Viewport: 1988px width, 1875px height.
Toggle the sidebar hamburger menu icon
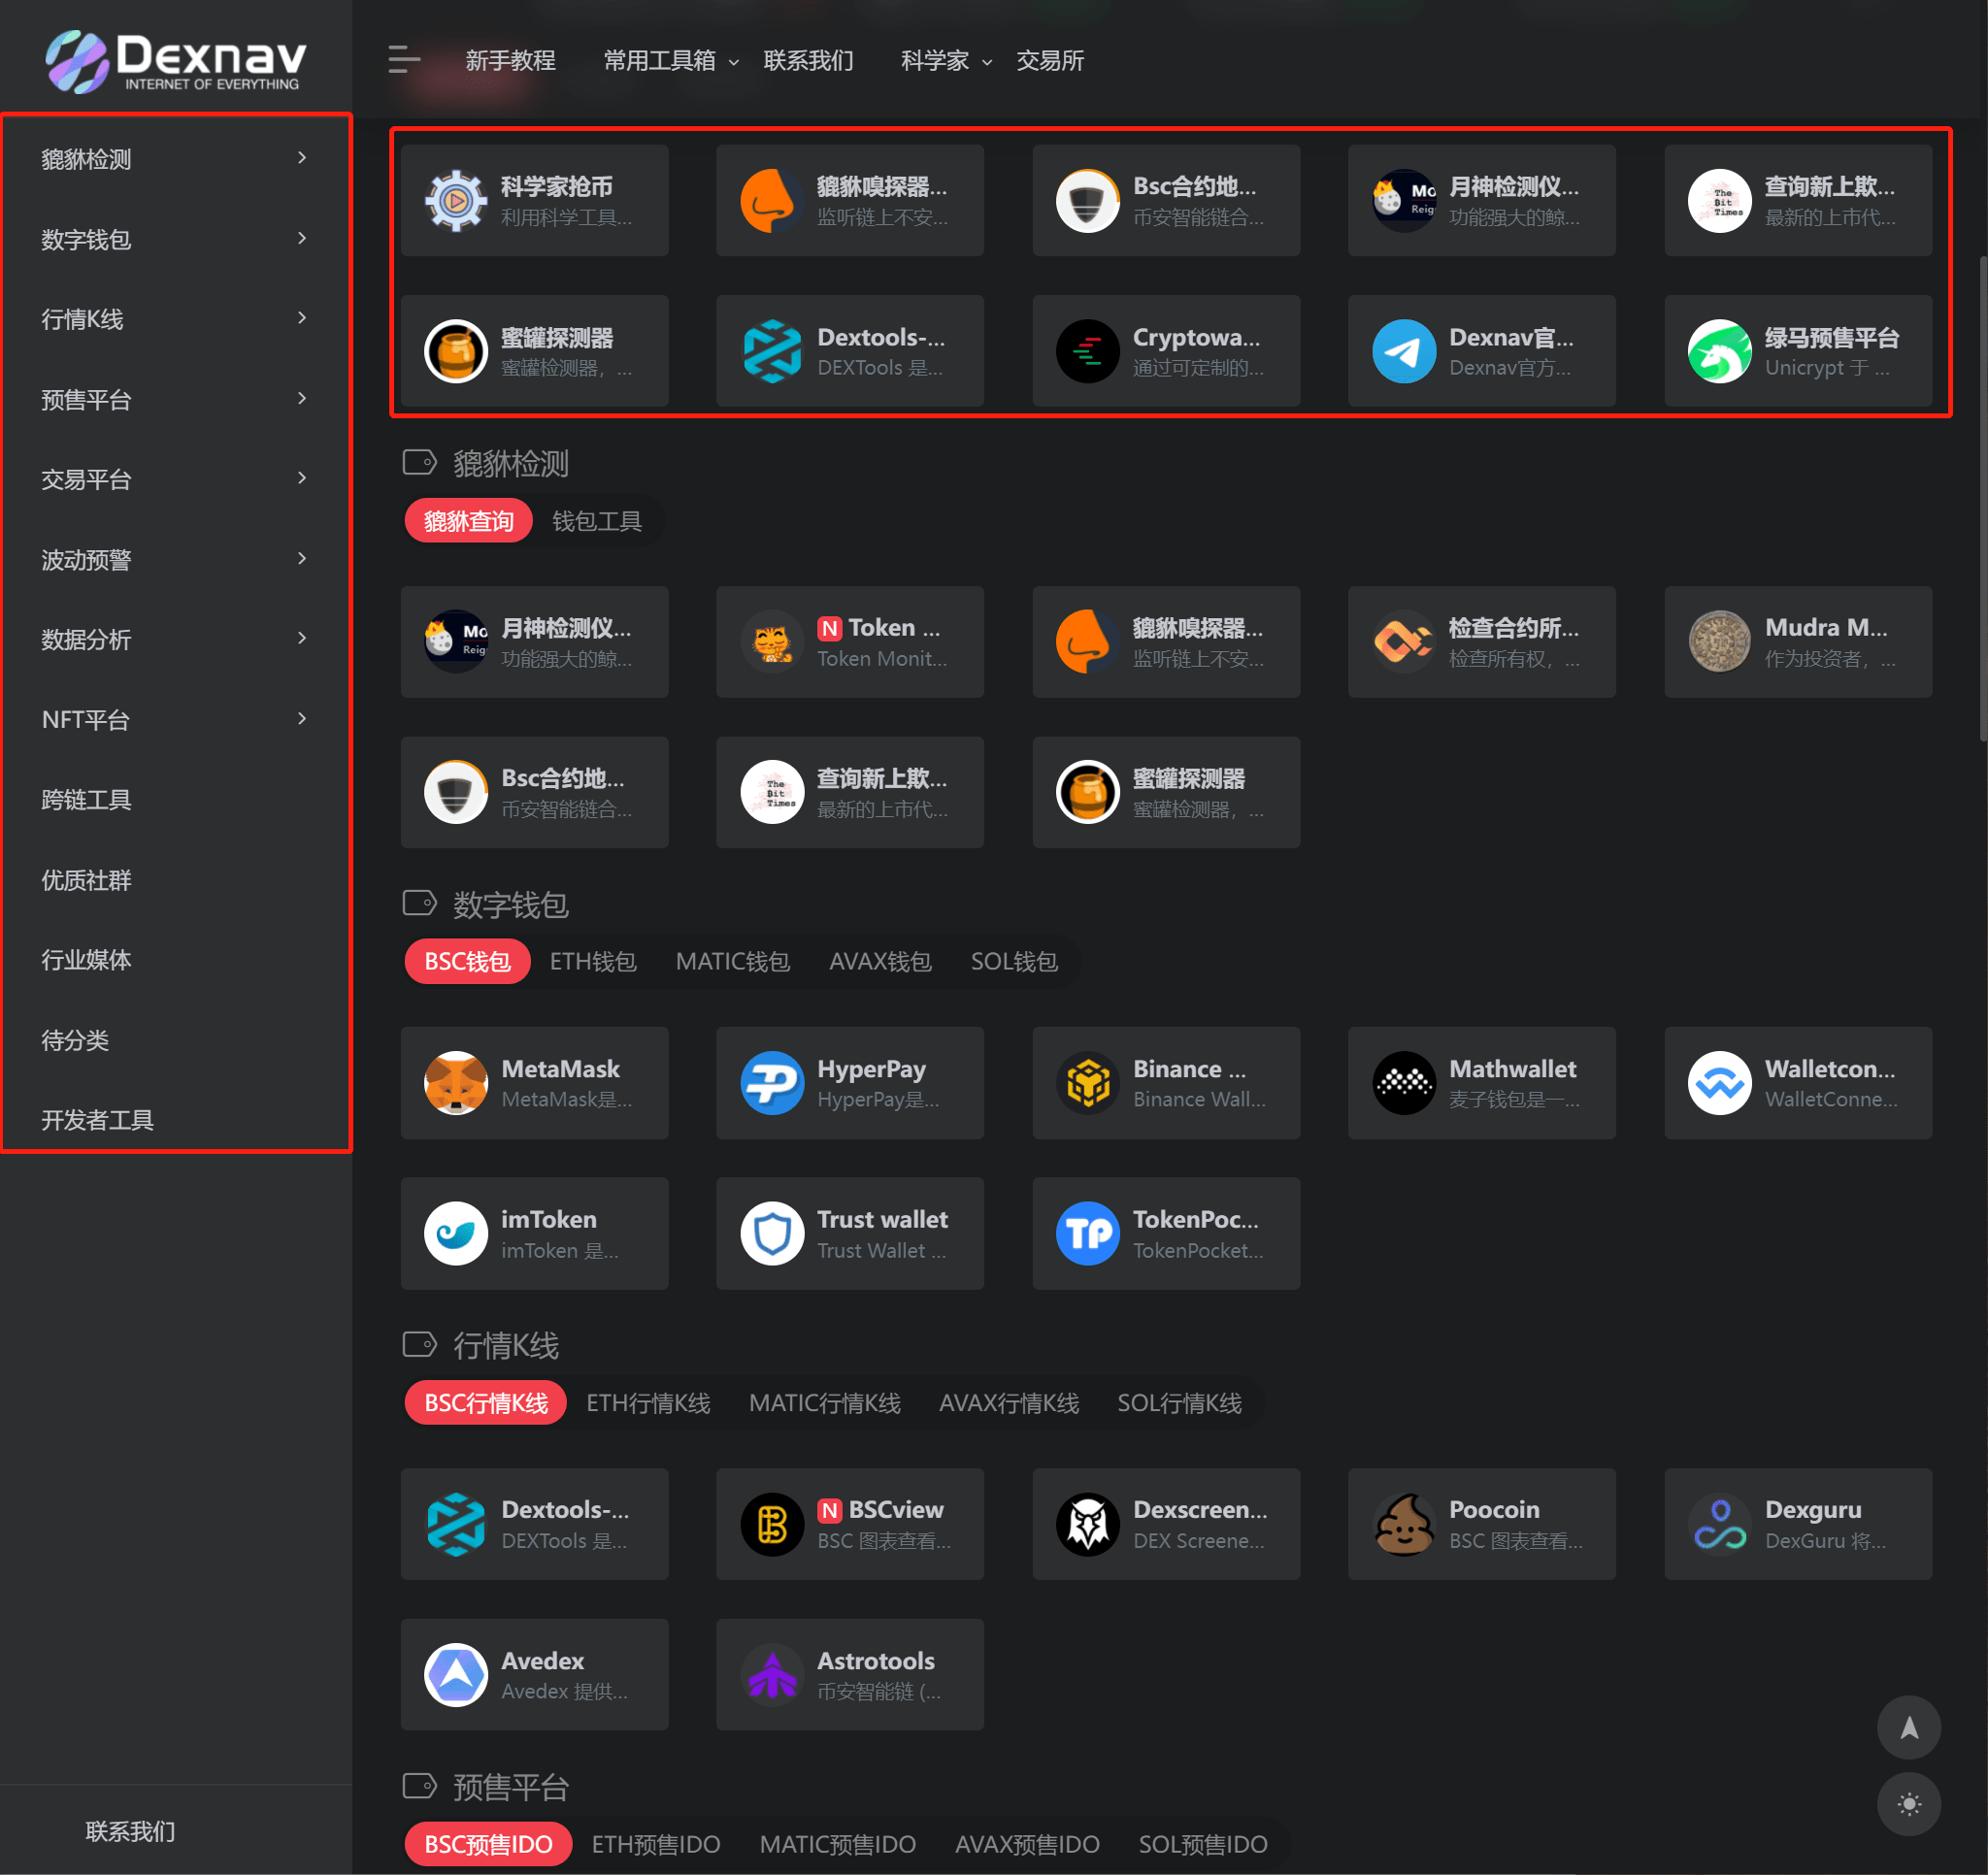(404, 60)
